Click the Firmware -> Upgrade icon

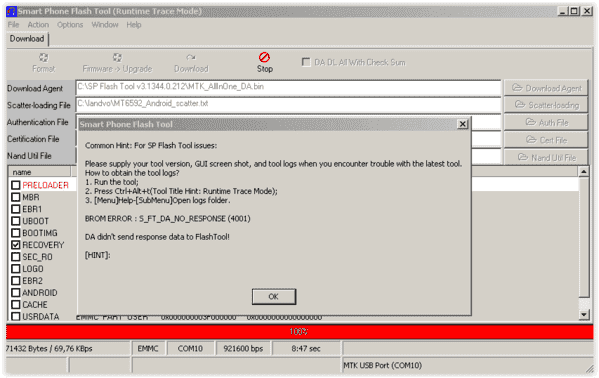click(x=117, y=57)
